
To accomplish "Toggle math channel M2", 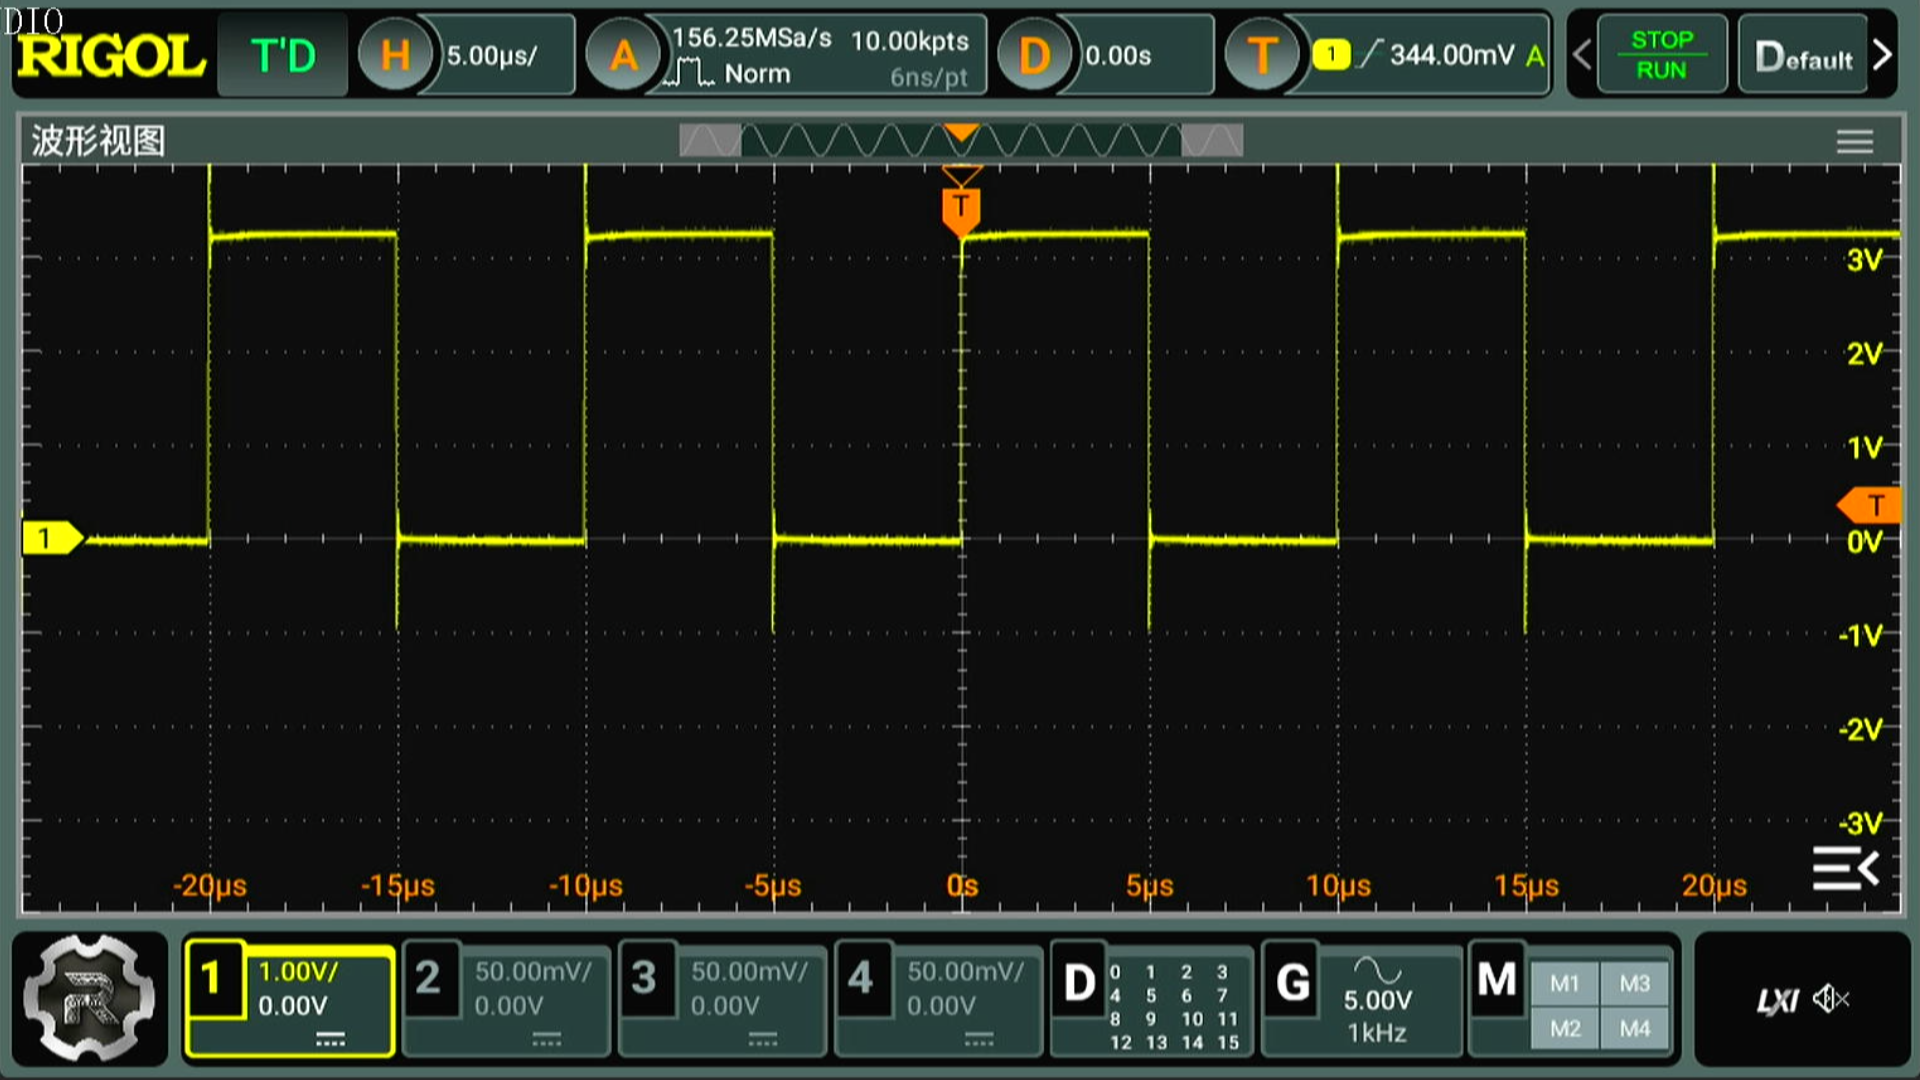I will (1565, 1028).
